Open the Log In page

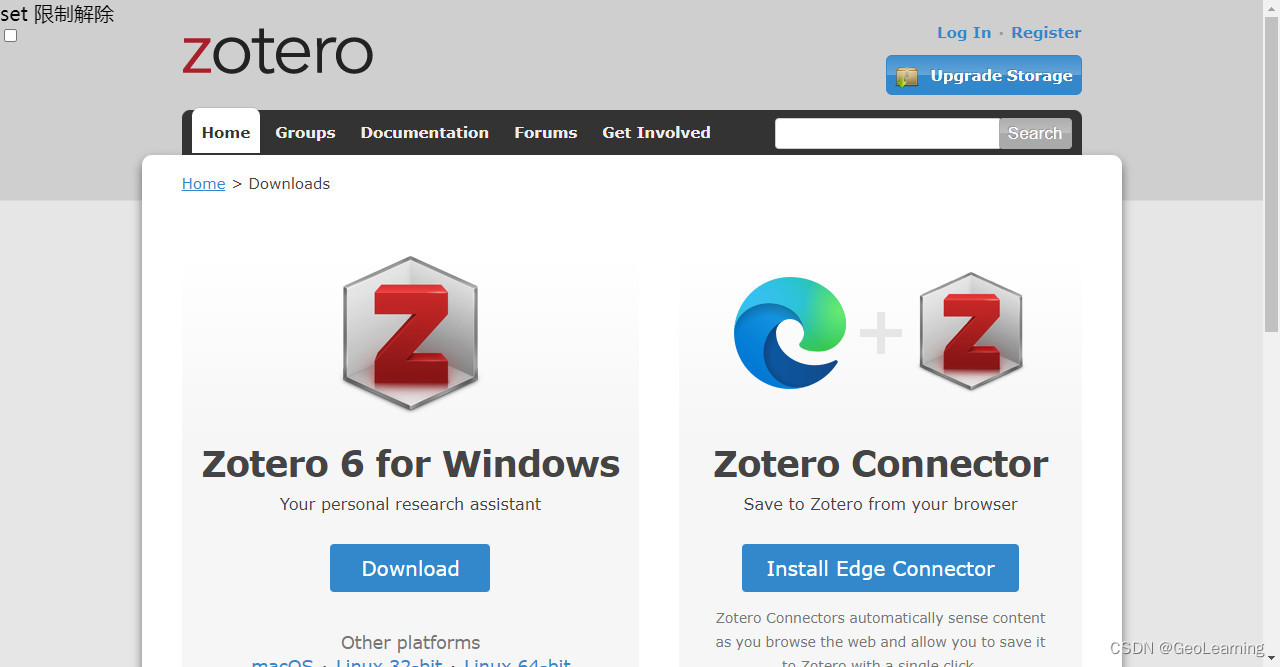coord(963,32)
